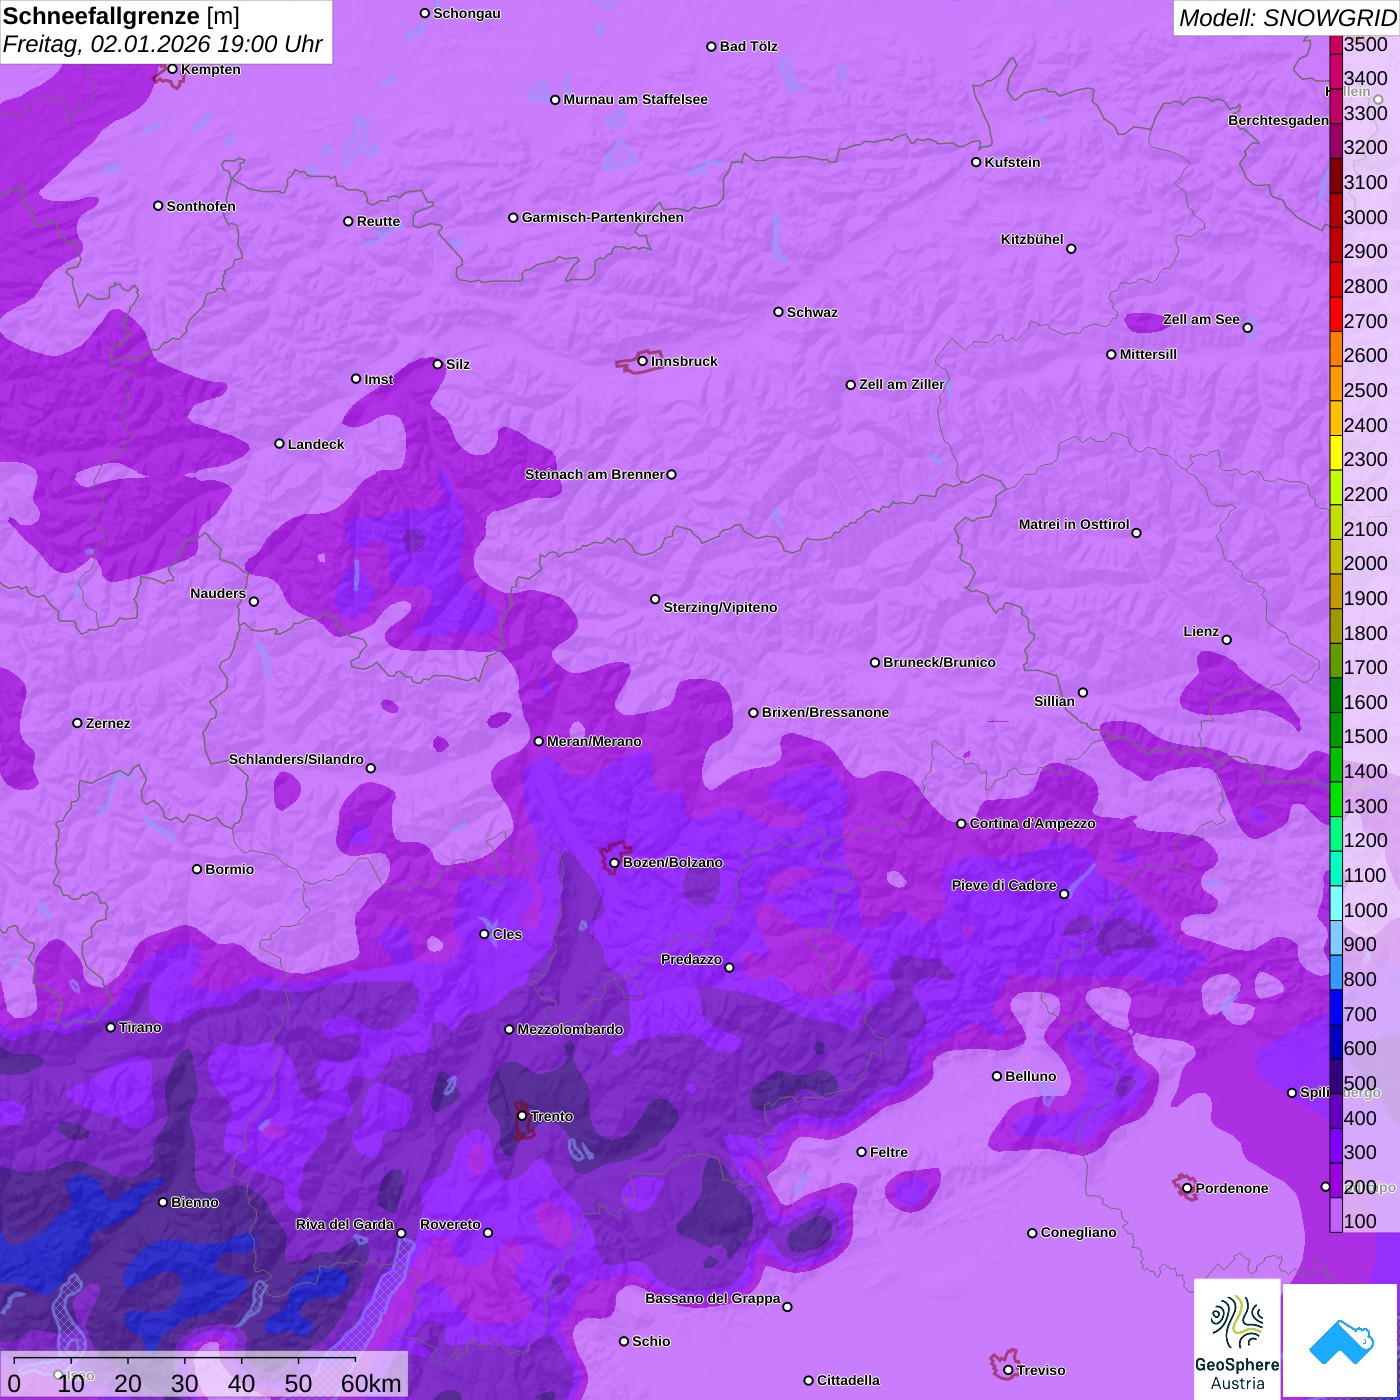The image size is (1400, 1400).
Task: Click the Kempten city marker
Action: [172, 69]
